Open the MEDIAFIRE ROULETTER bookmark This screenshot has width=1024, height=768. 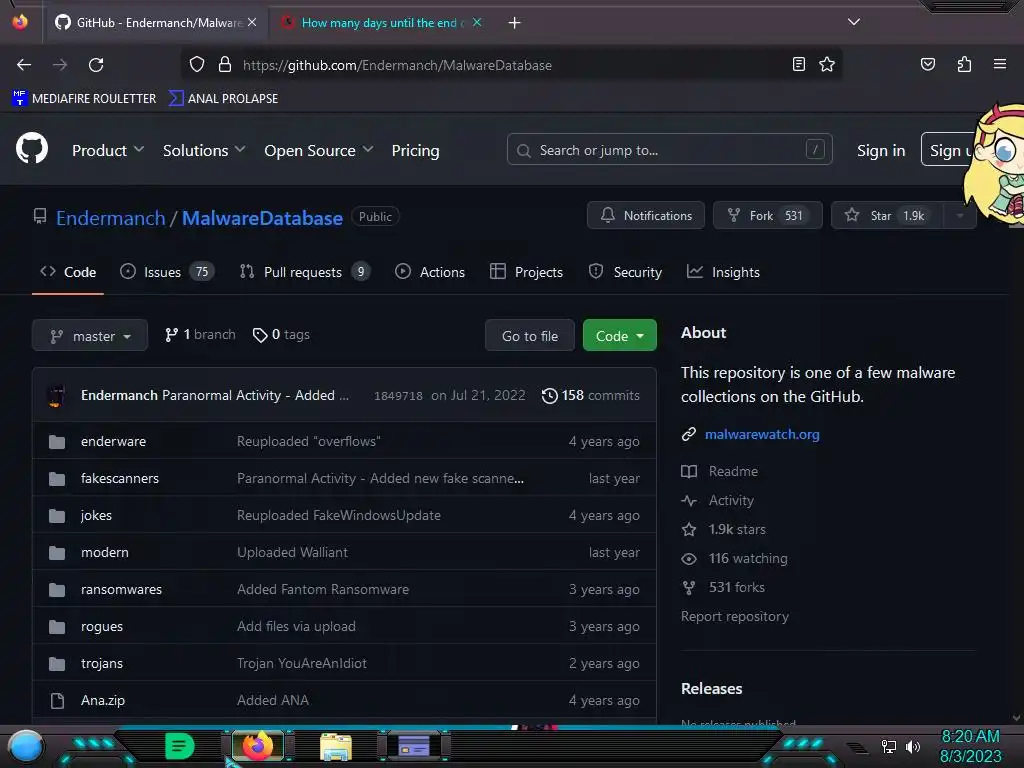pos(84,99)
